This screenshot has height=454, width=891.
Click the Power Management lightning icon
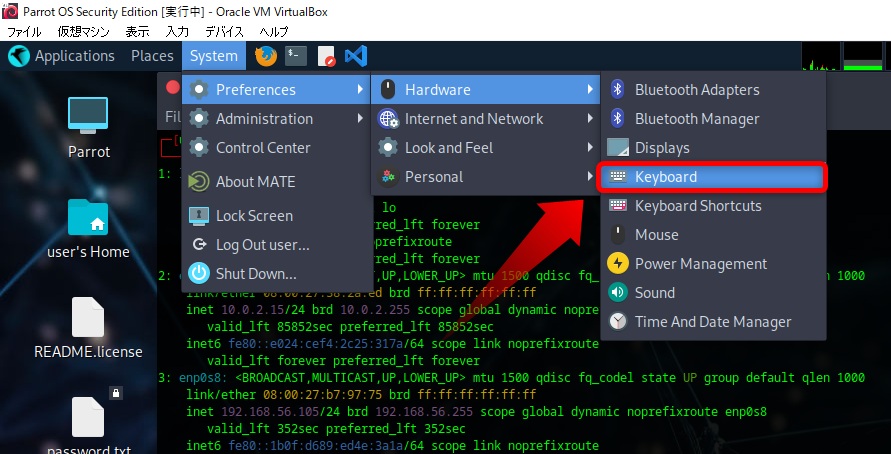(618, 263)
